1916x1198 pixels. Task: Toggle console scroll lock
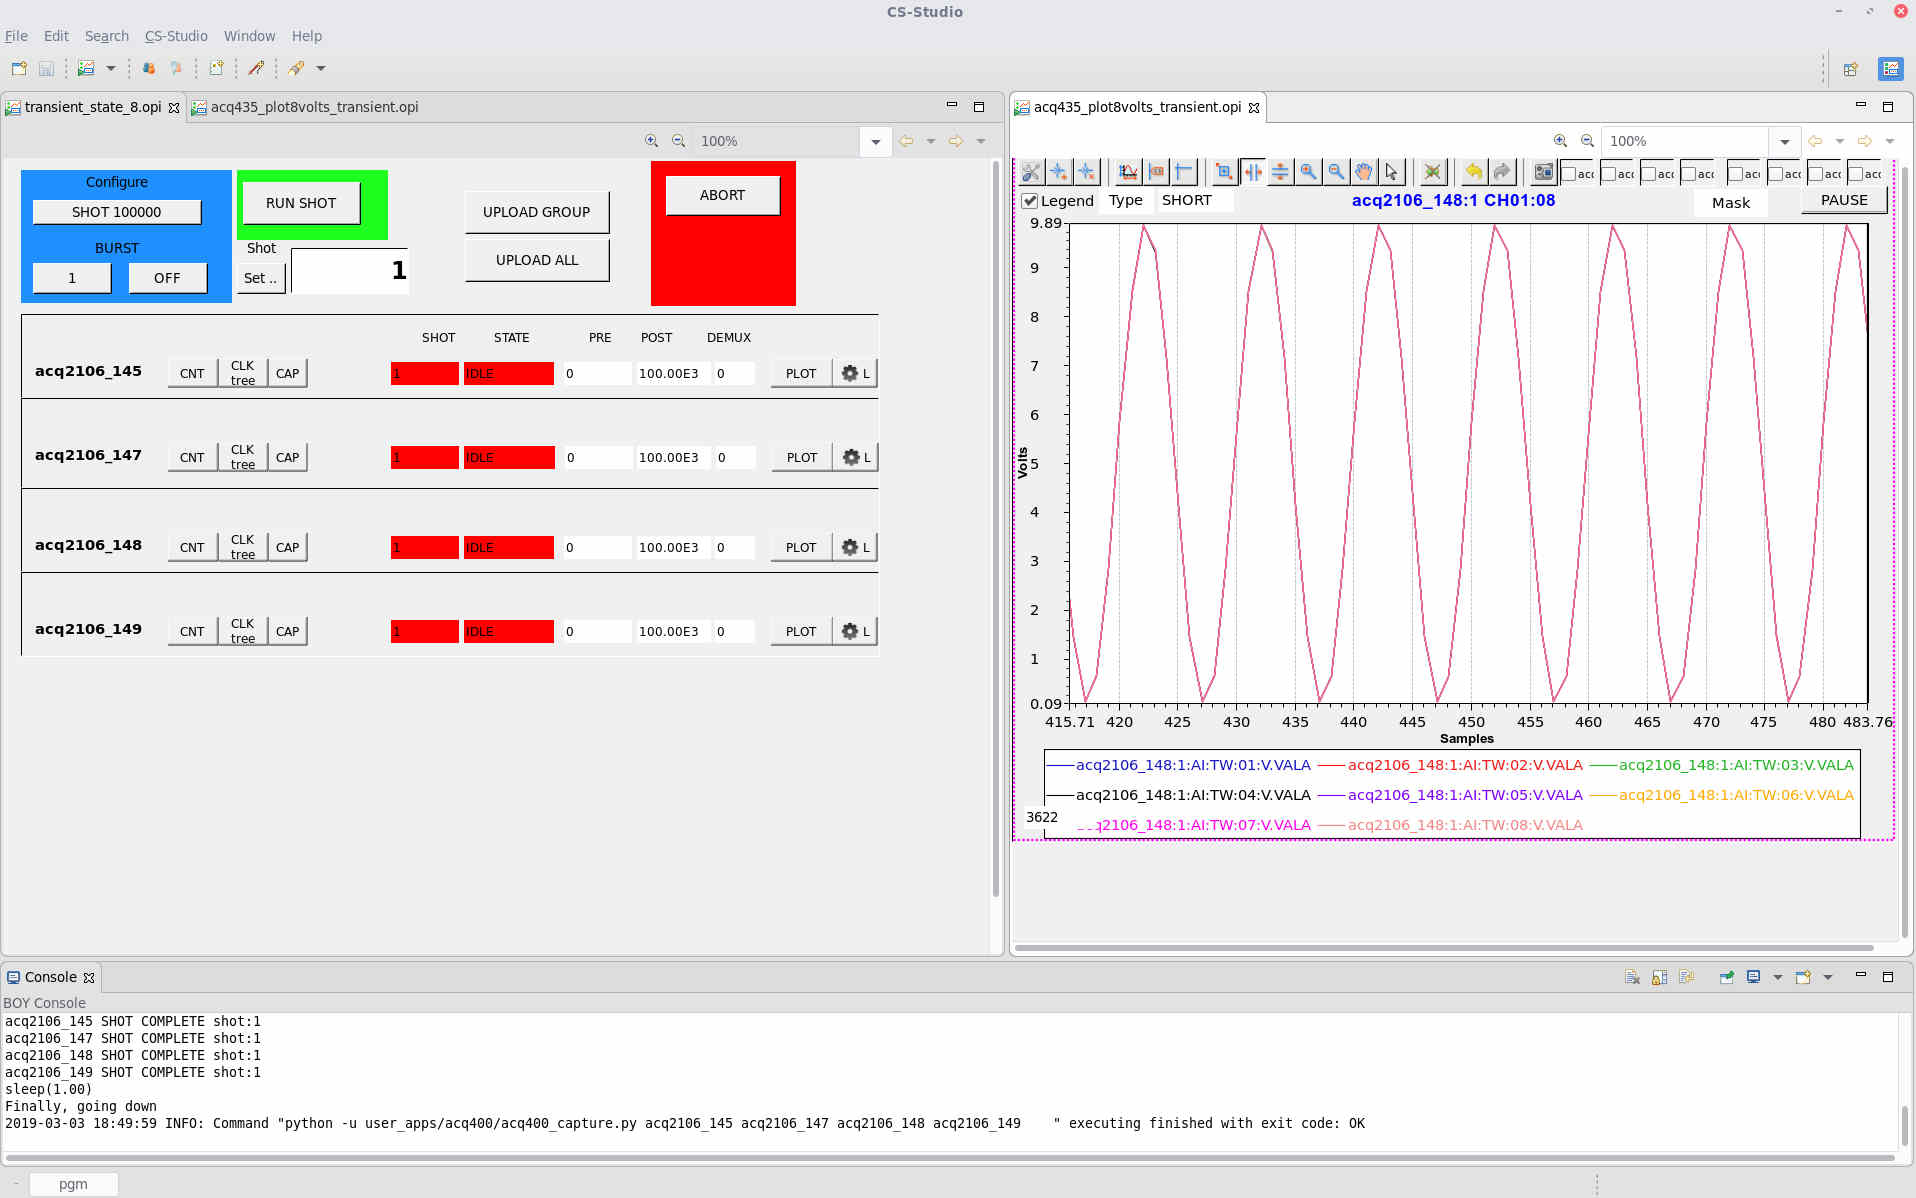click(x=1659, y=977)
